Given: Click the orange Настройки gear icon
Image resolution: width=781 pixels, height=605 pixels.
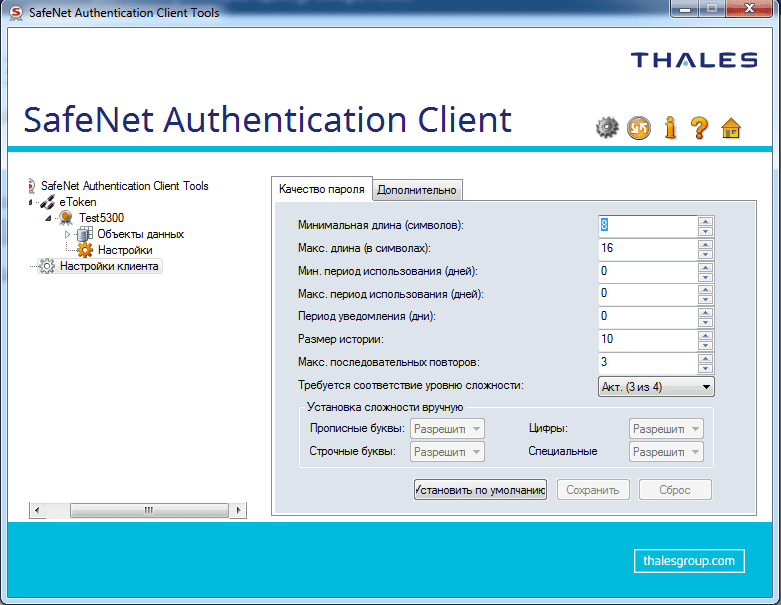Looking at the screenshot, I should tap(85, 250).
